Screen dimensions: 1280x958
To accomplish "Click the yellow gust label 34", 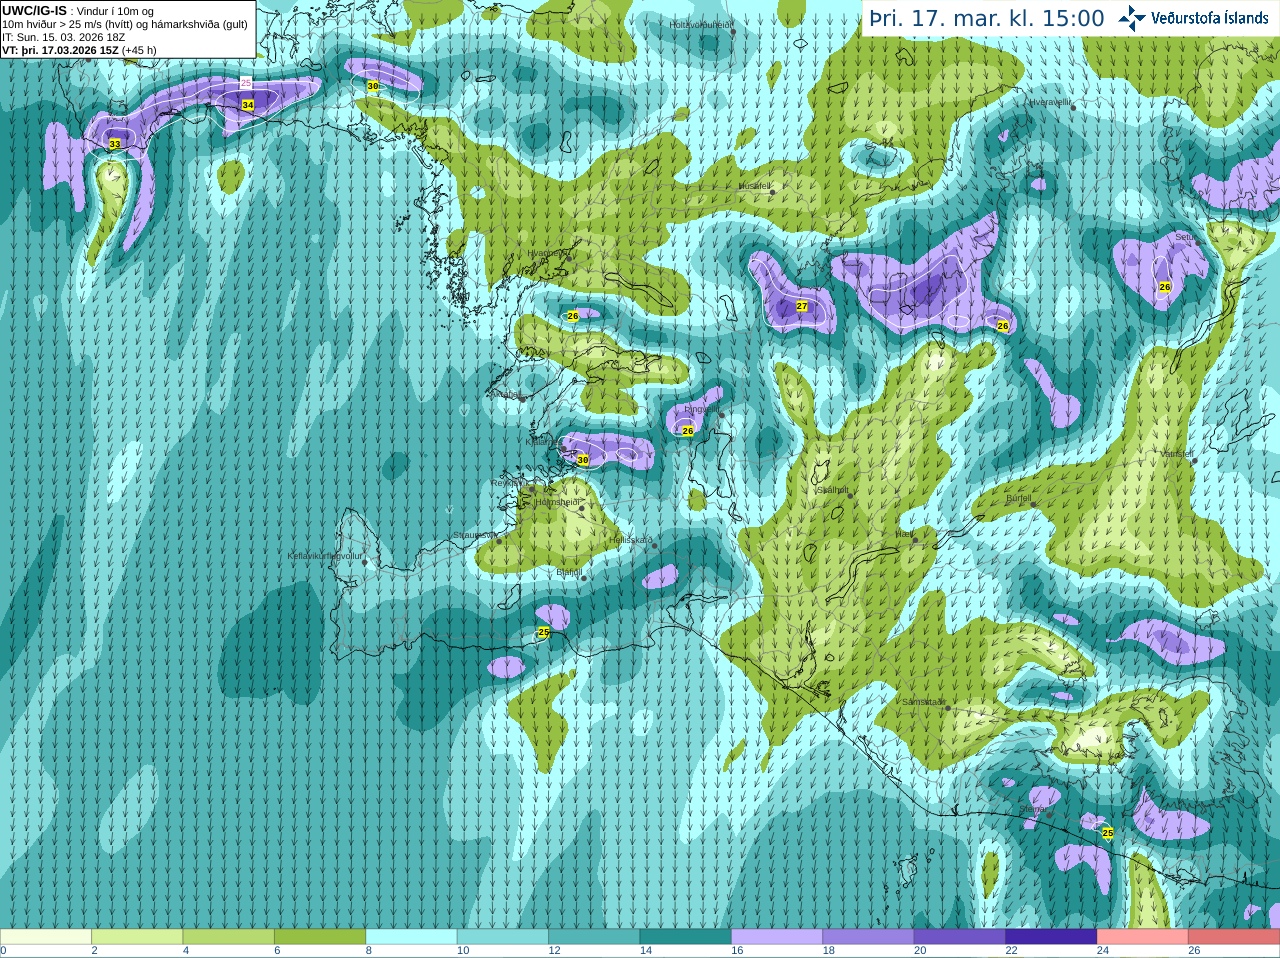I will [247, 105].
